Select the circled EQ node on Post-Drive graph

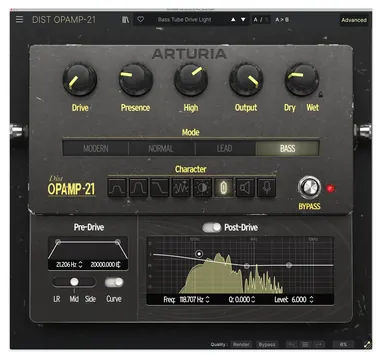pyautogui.click(x=199, y=254)
